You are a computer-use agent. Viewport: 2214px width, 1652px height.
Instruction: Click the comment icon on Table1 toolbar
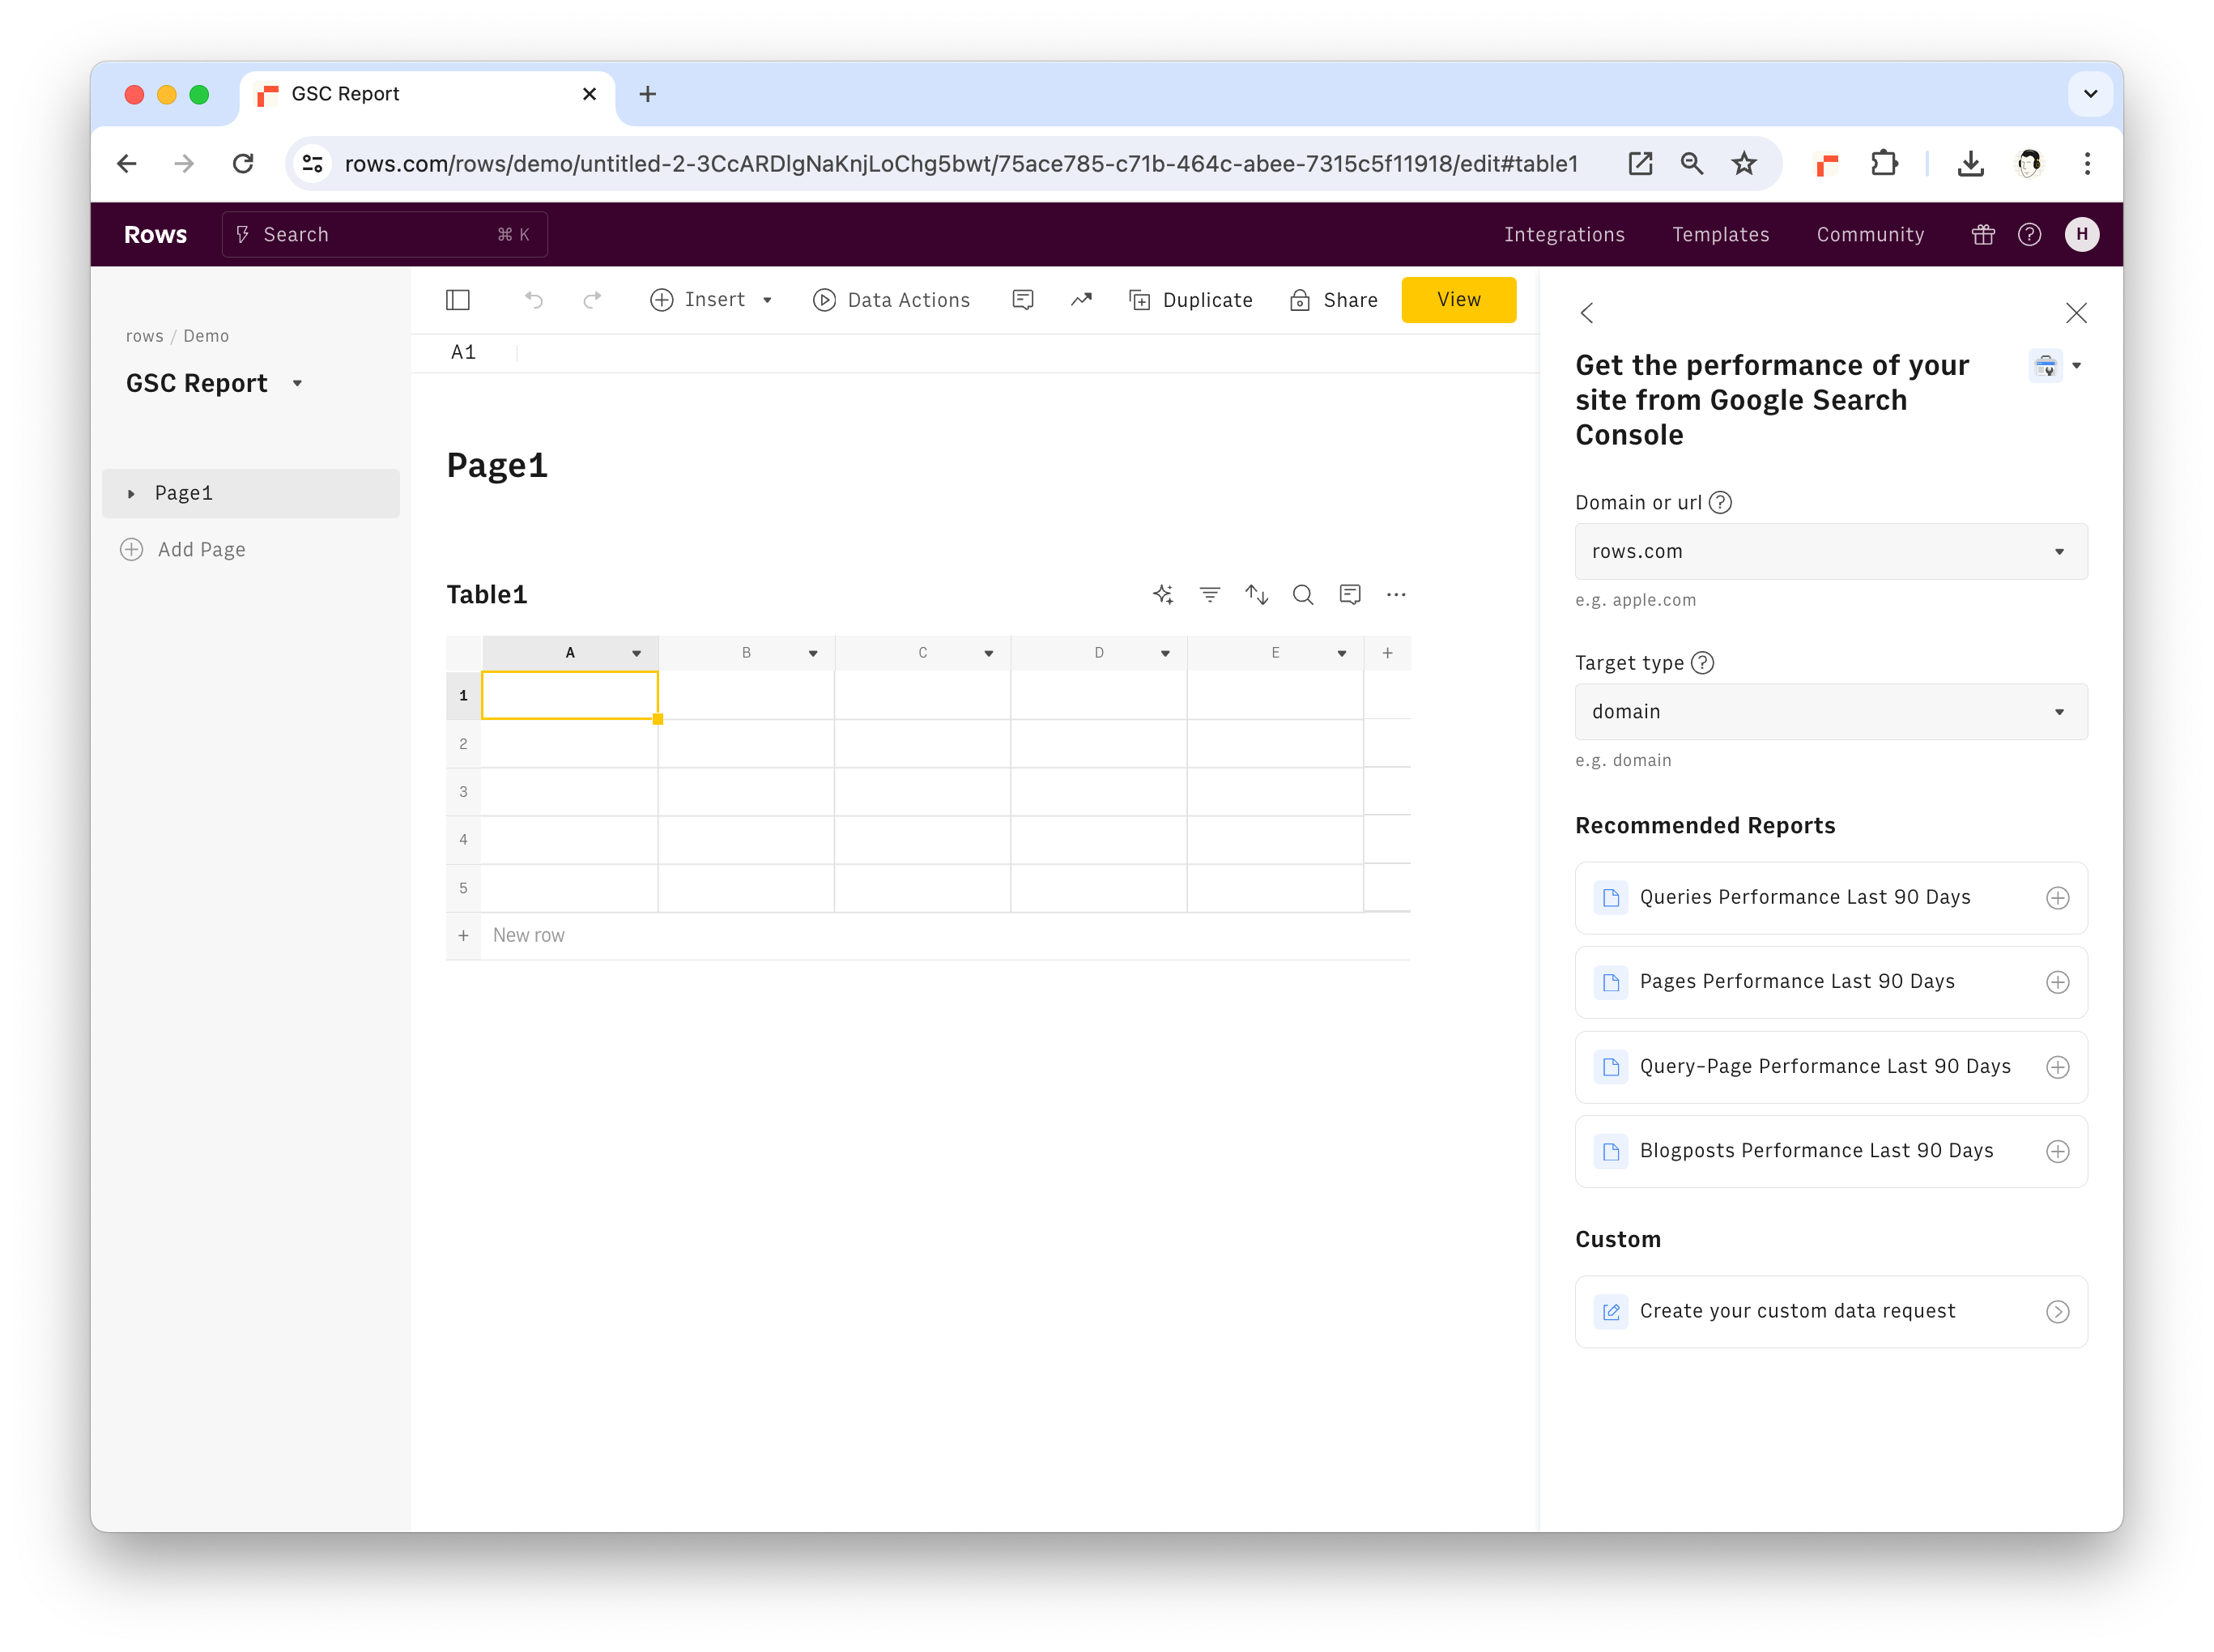pyautogui.click(x=1350, y=594)
